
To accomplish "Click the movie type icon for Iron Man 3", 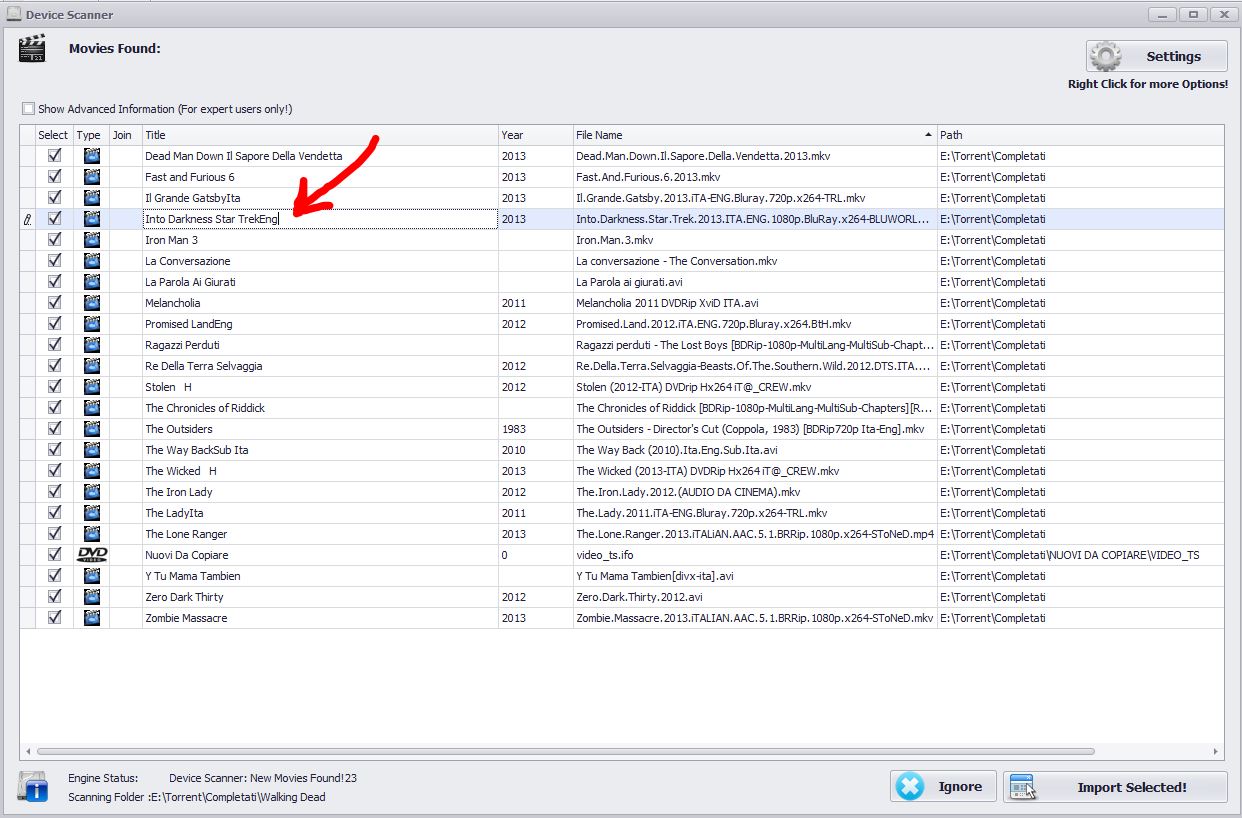I will [x=92, y=240].
